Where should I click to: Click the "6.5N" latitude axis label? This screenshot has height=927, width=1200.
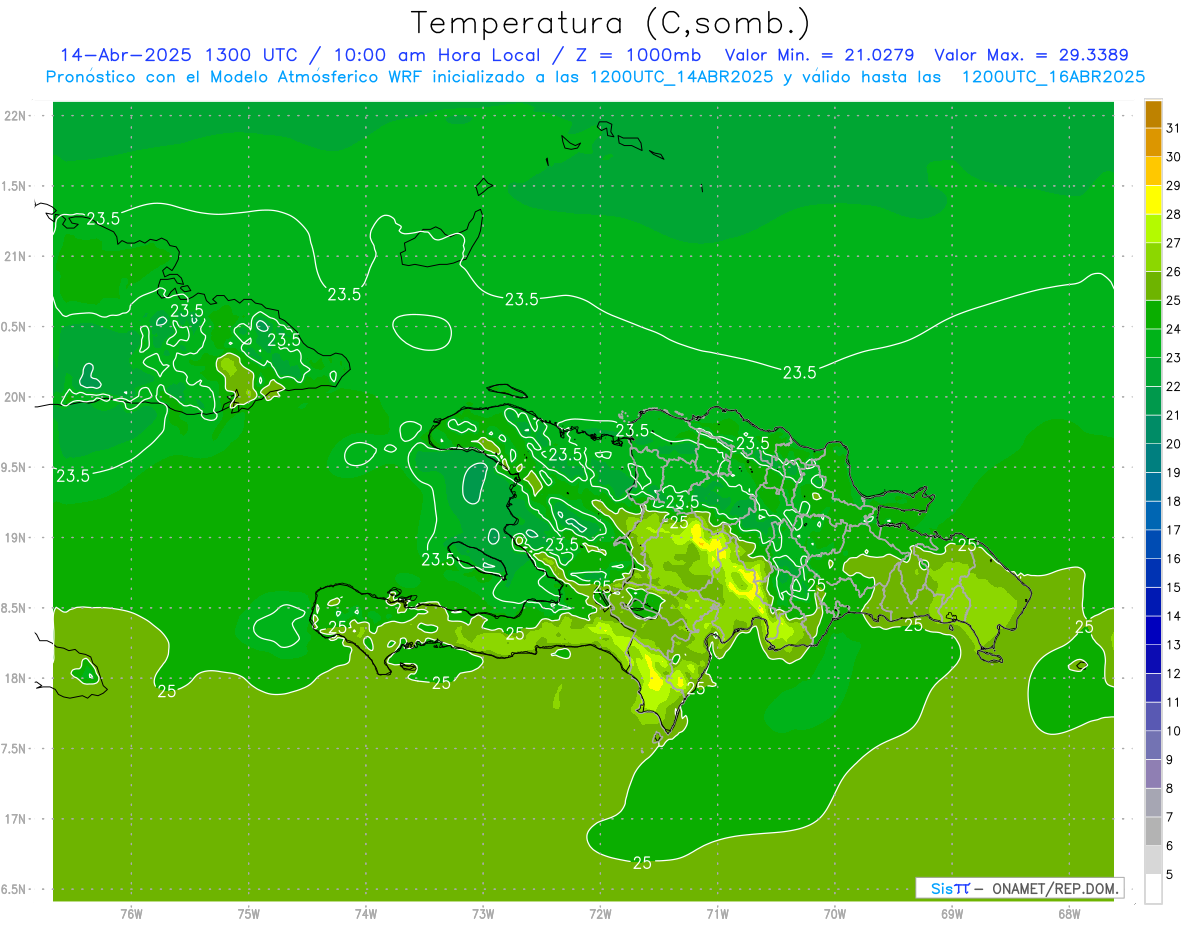pyautogui.click(x=14, y=890)
